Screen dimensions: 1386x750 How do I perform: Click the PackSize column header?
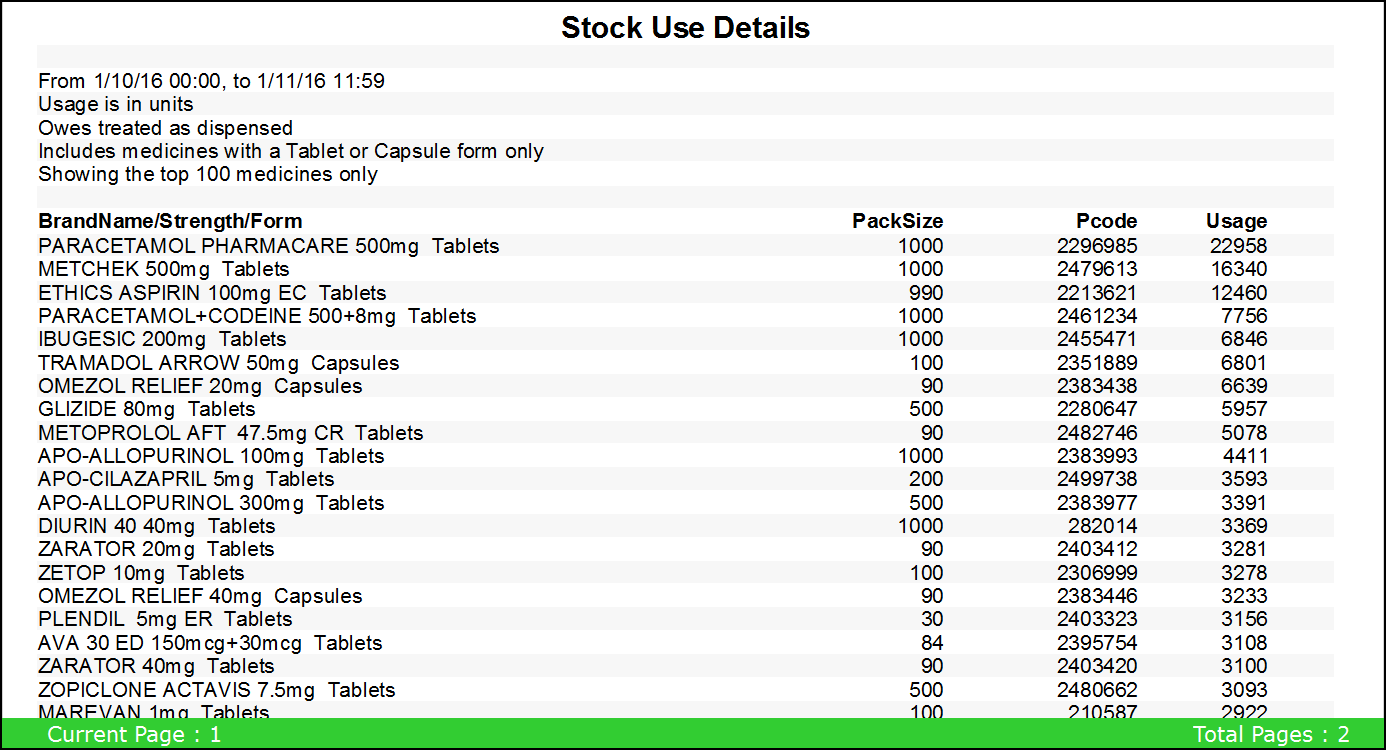point(897,221)
